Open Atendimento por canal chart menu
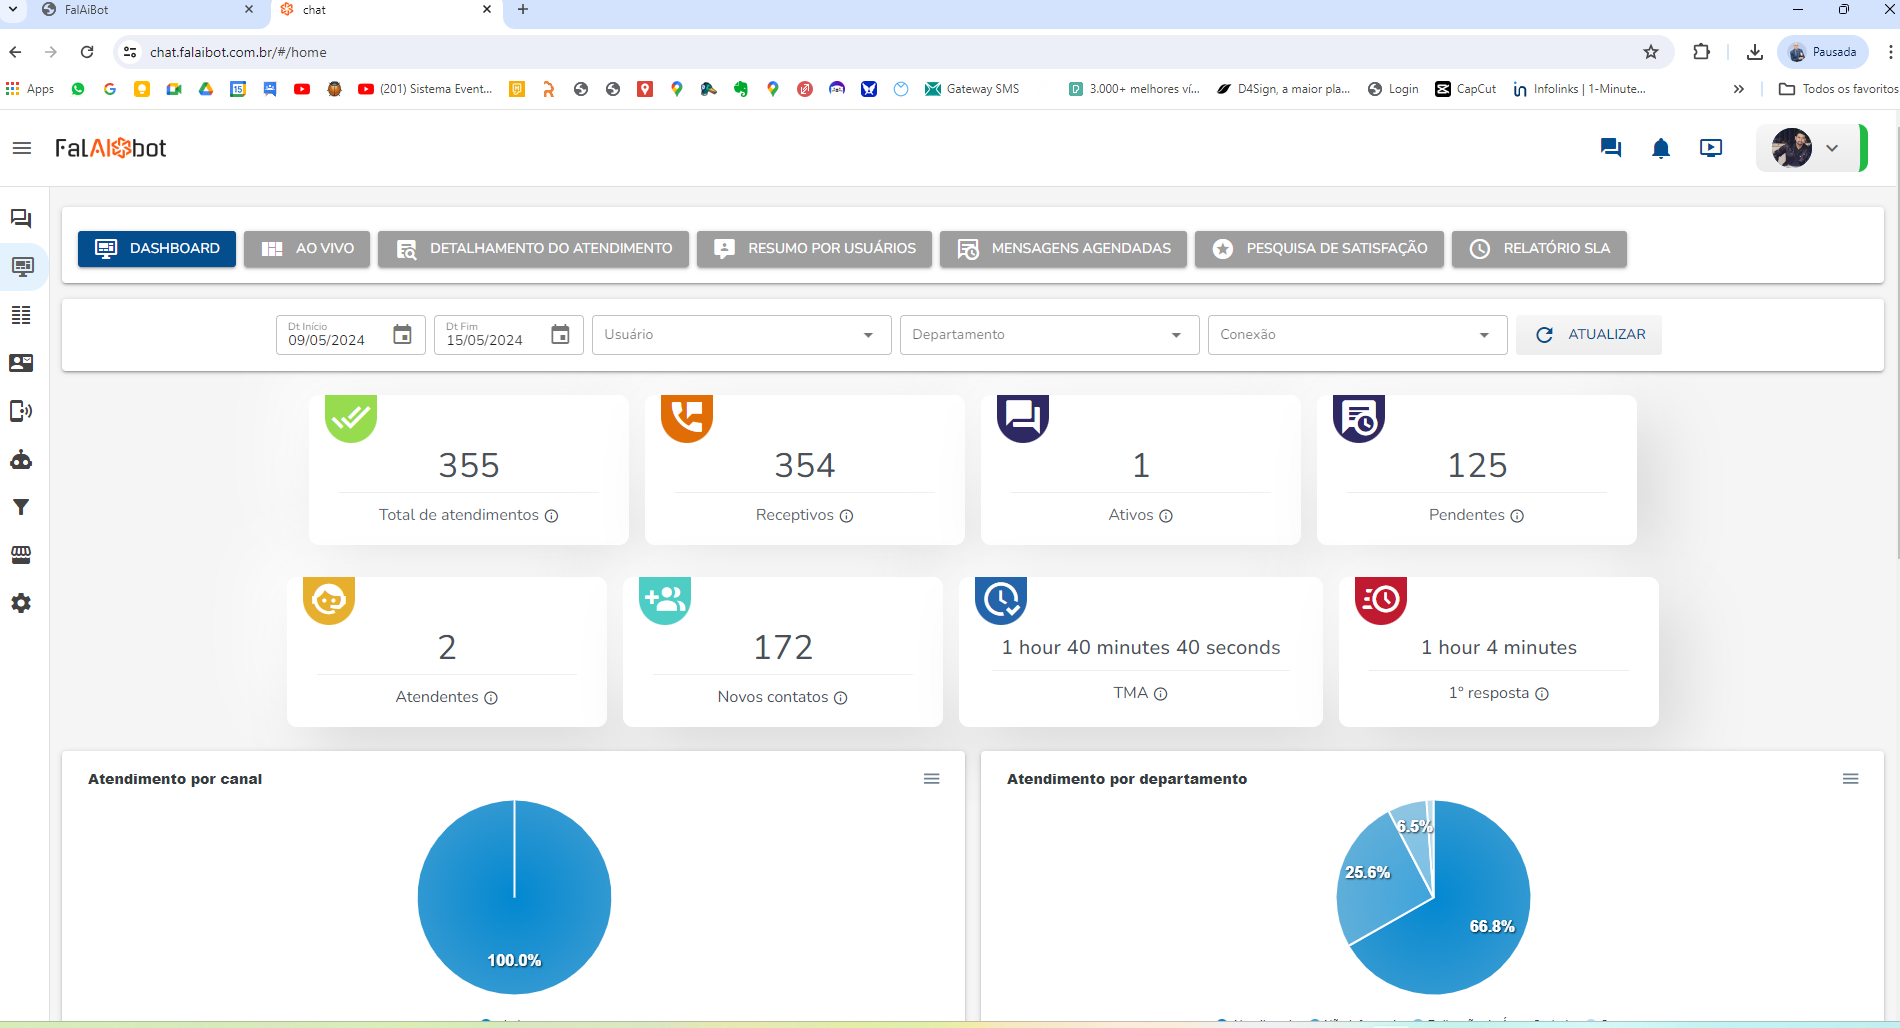This screenshot has height=1028, width=1900. pos(932,779)
